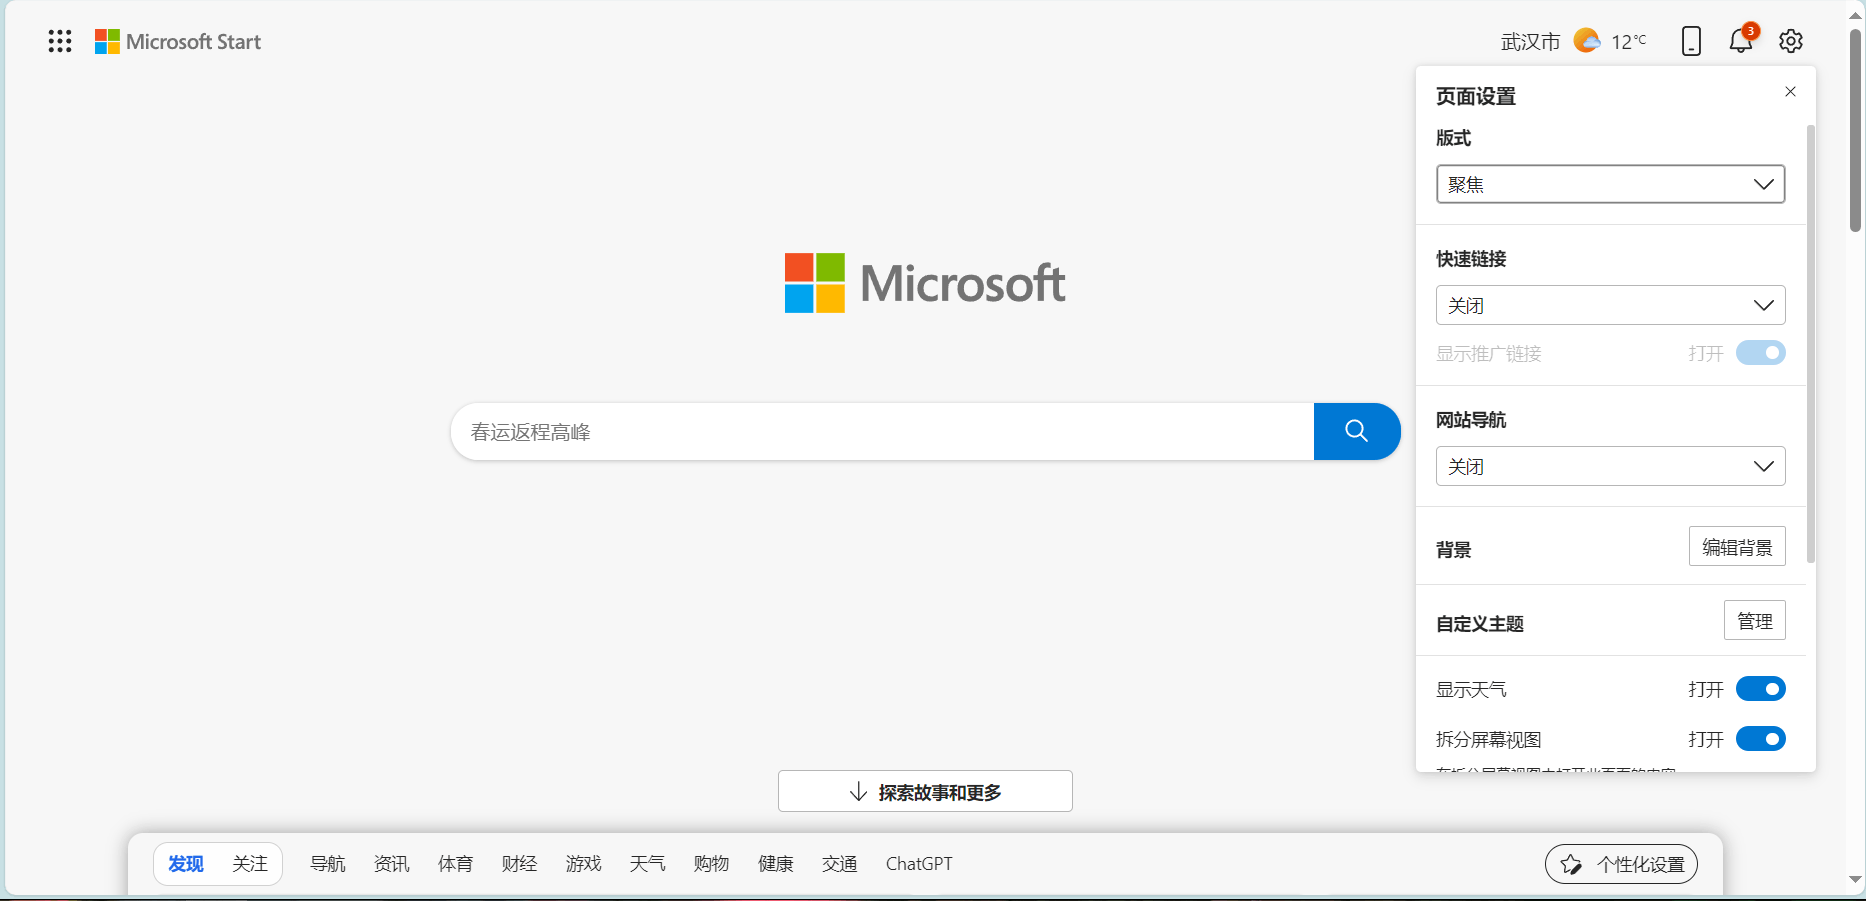Click the 12°C temperature reading
Image resolution: width=1866 pixels, height=901 pixels.
pyautogui.click(x=1629, y=41)
